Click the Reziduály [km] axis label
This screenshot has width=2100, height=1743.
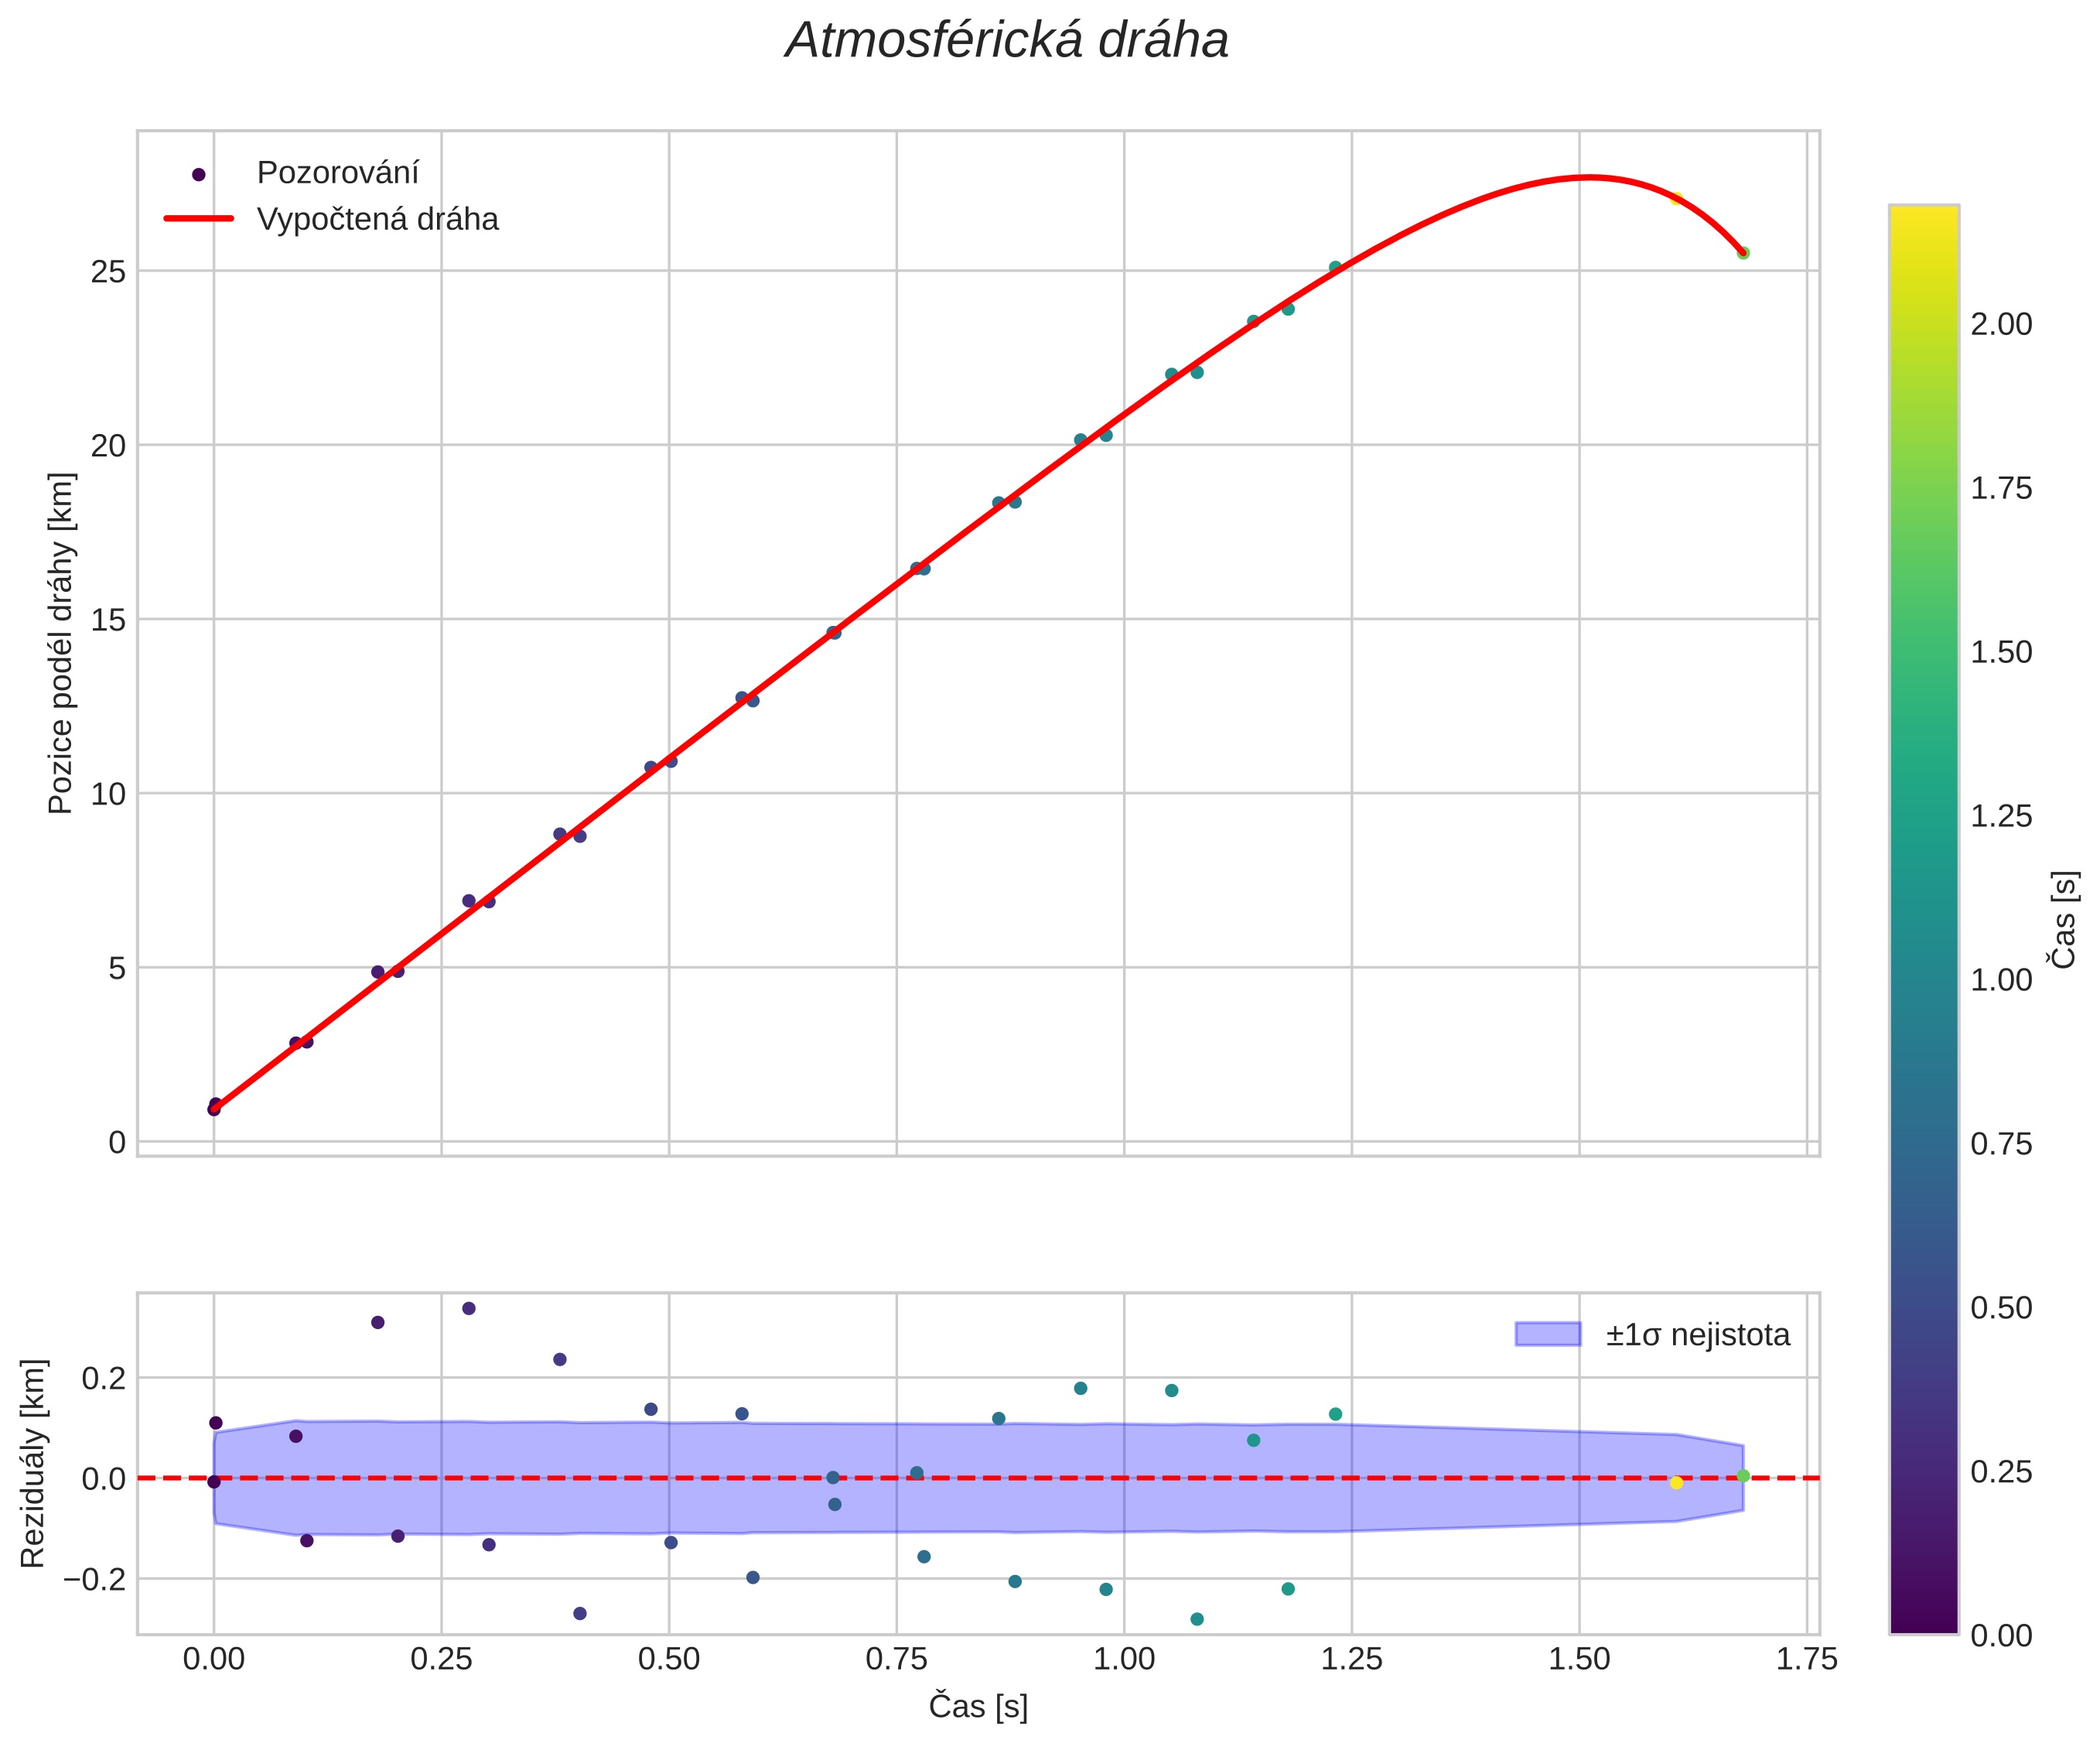33,1462
